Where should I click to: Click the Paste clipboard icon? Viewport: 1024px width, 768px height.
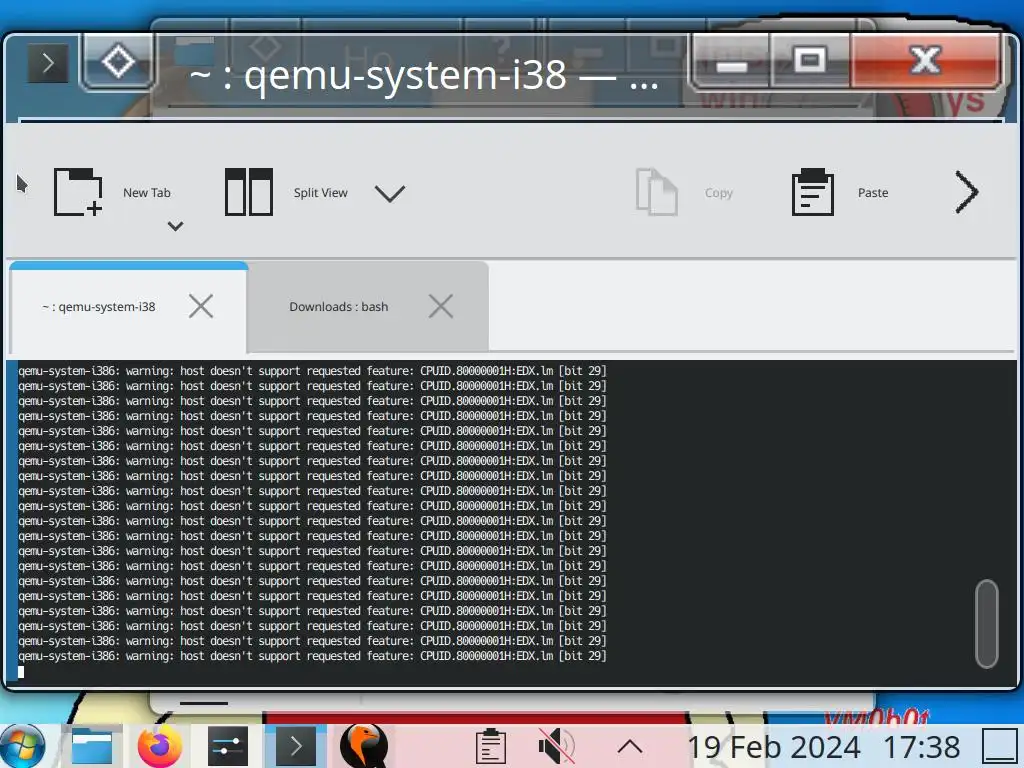click(x=812, y=192)
